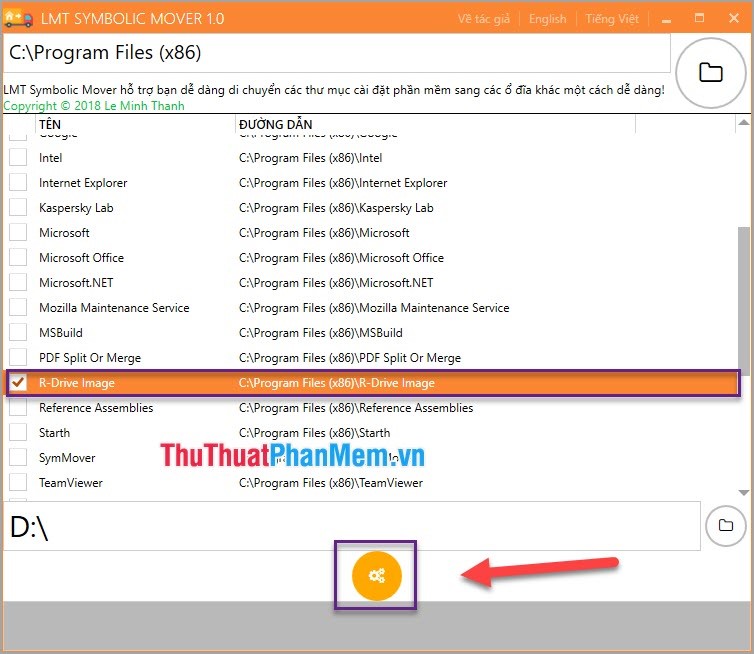Tick the Starth checkbox
The image size is (754, 654).
(x=18, y=432)
